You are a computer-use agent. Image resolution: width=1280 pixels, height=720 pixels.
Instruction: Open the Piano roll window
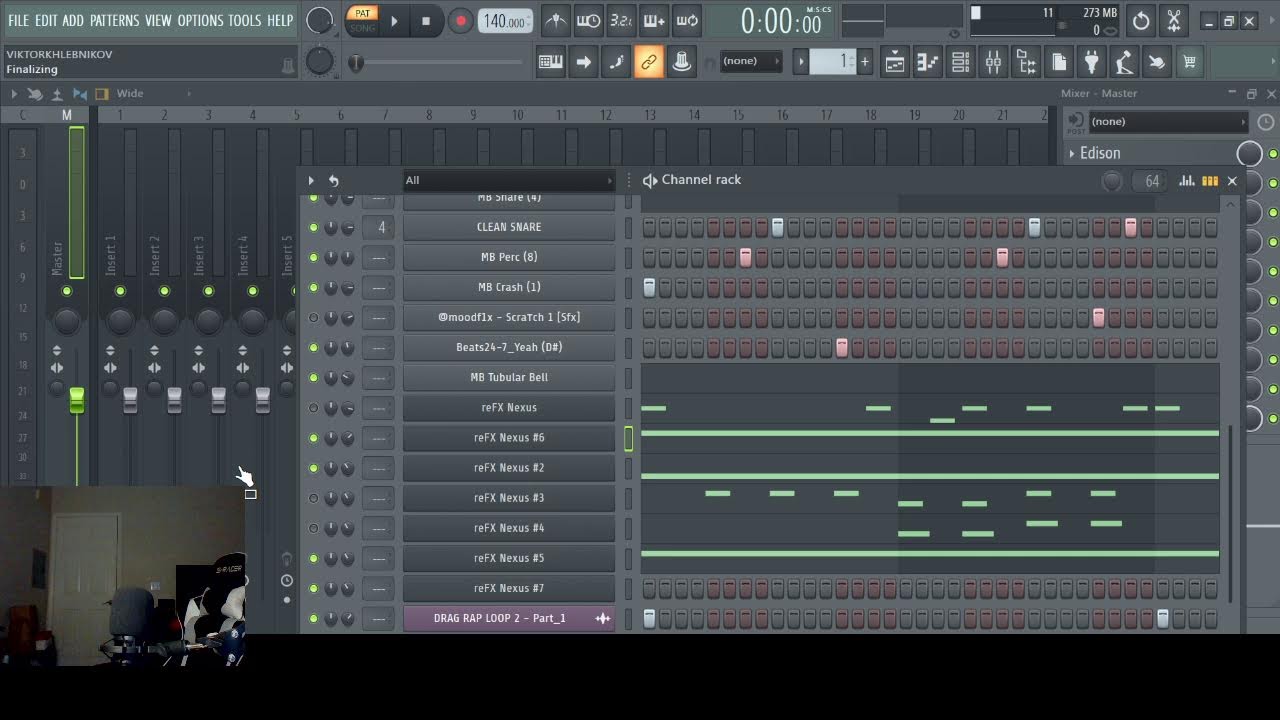927,62
